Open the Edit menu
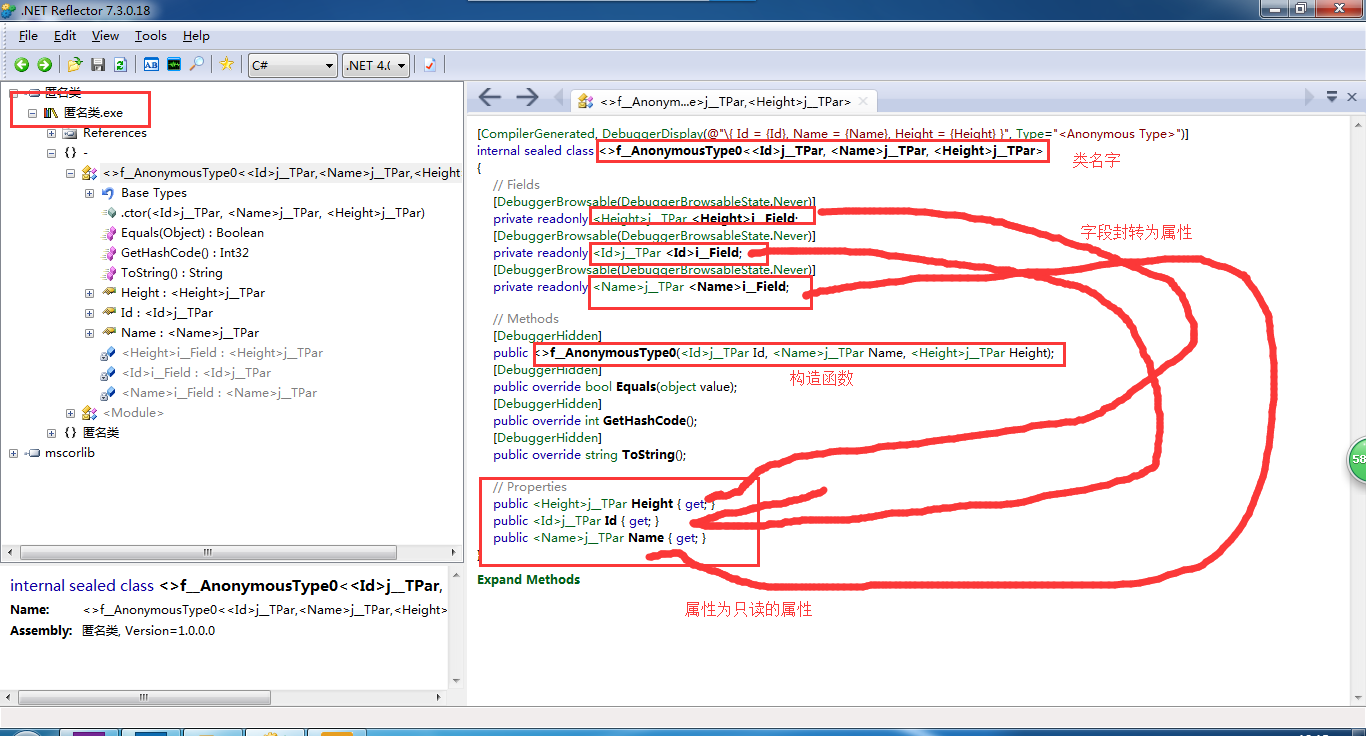Viewport: 1366px width, 736px height. (65, 35)
